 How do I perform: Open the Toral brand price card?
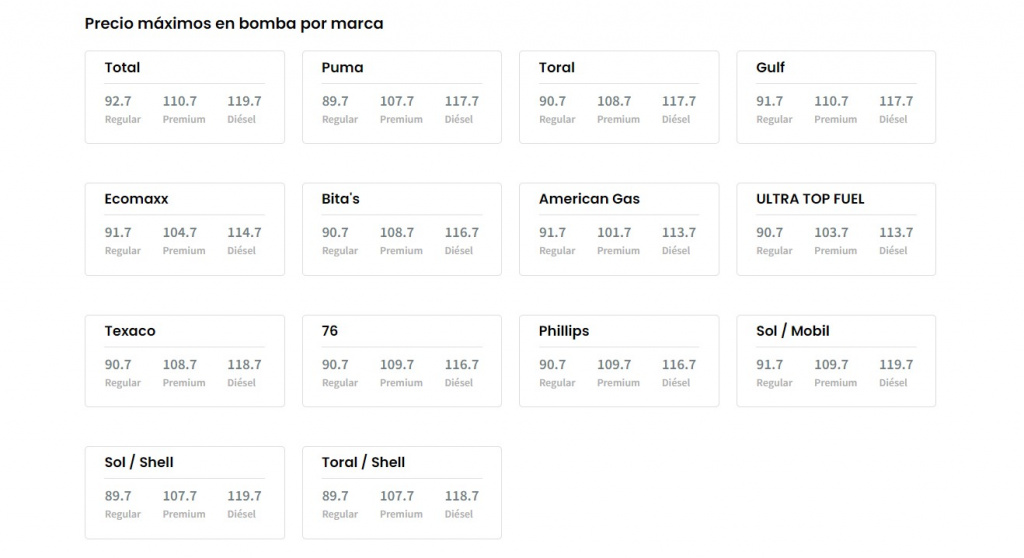(618, 97)
